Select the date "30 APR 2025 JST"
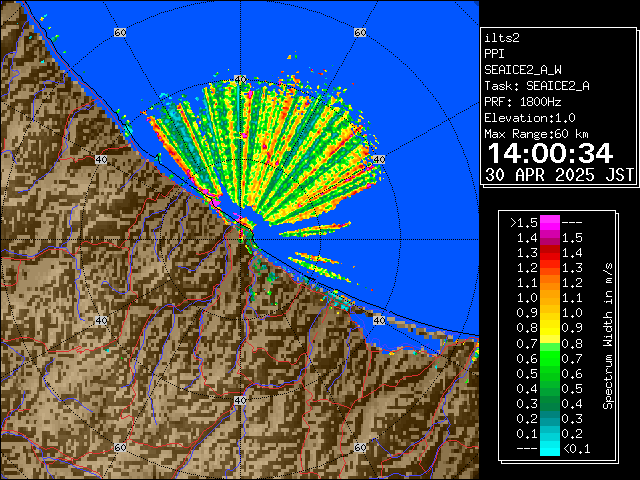The image size is (640, 480). 560,175
